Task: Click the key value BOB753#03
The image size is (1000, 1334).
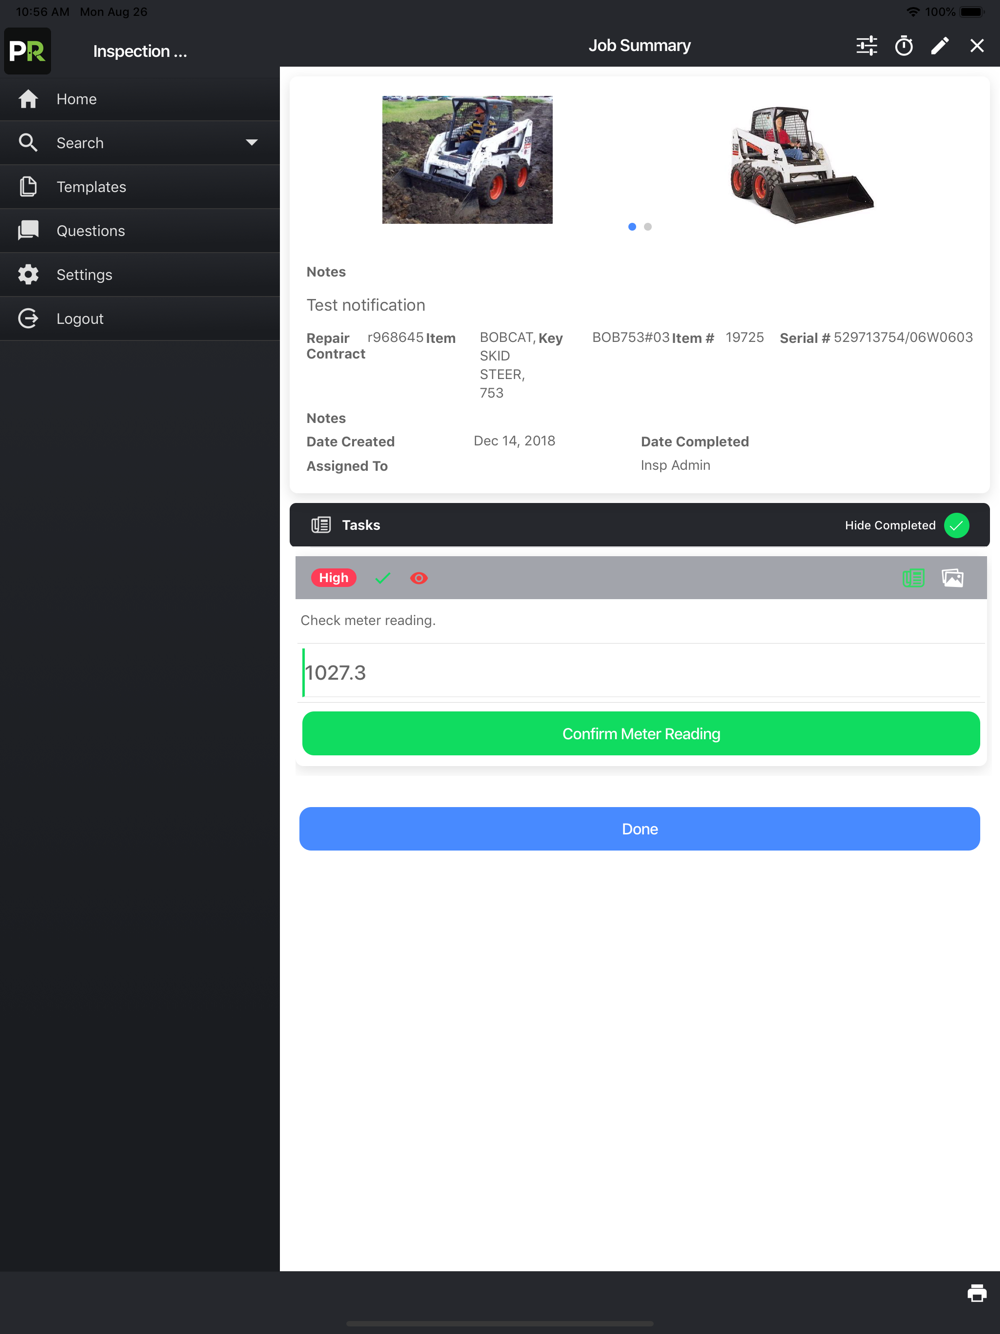Action: point(631,337)
